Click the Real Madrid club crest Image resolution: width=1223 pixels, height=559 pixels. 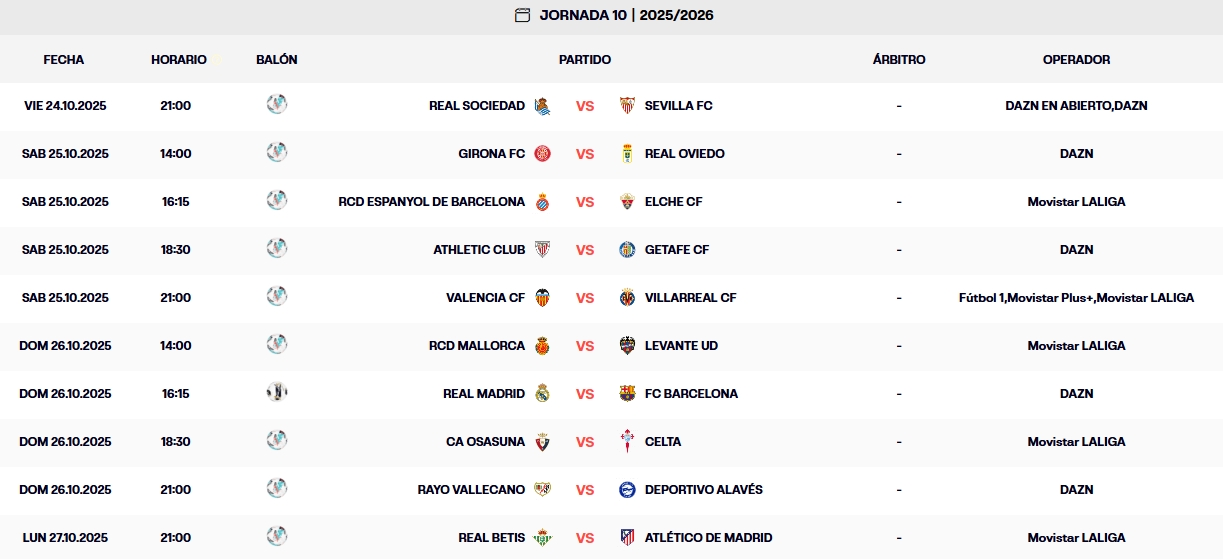coord(542,394)
